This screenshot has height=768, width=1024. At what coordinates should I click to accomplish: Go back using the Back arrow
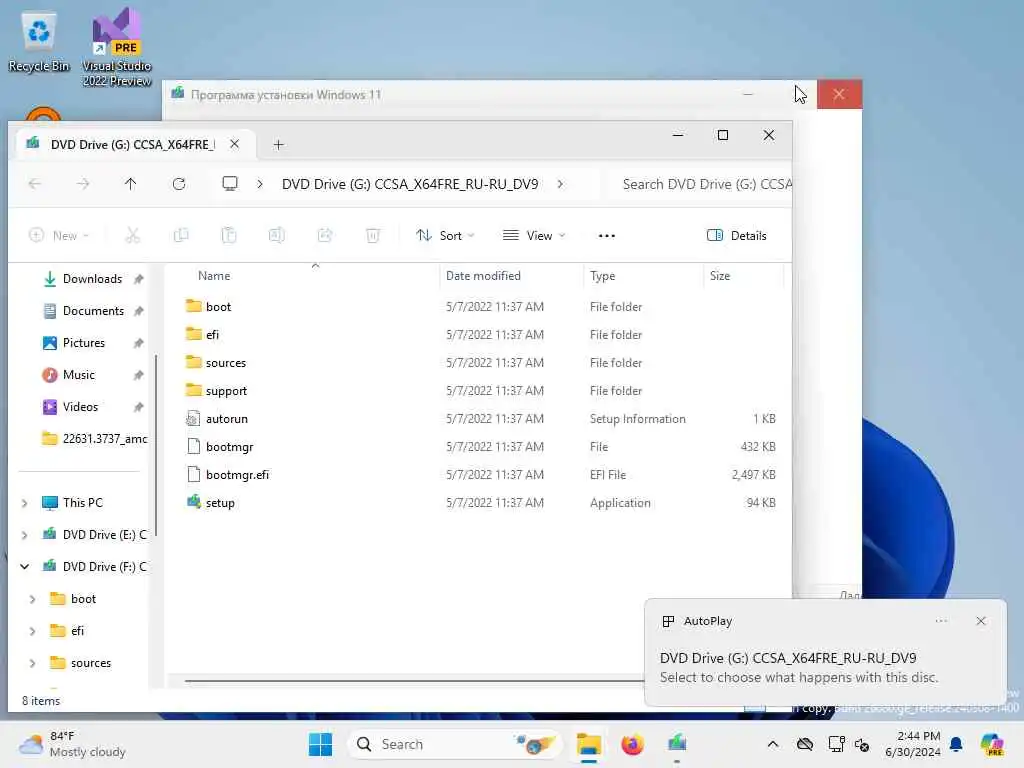35,184
